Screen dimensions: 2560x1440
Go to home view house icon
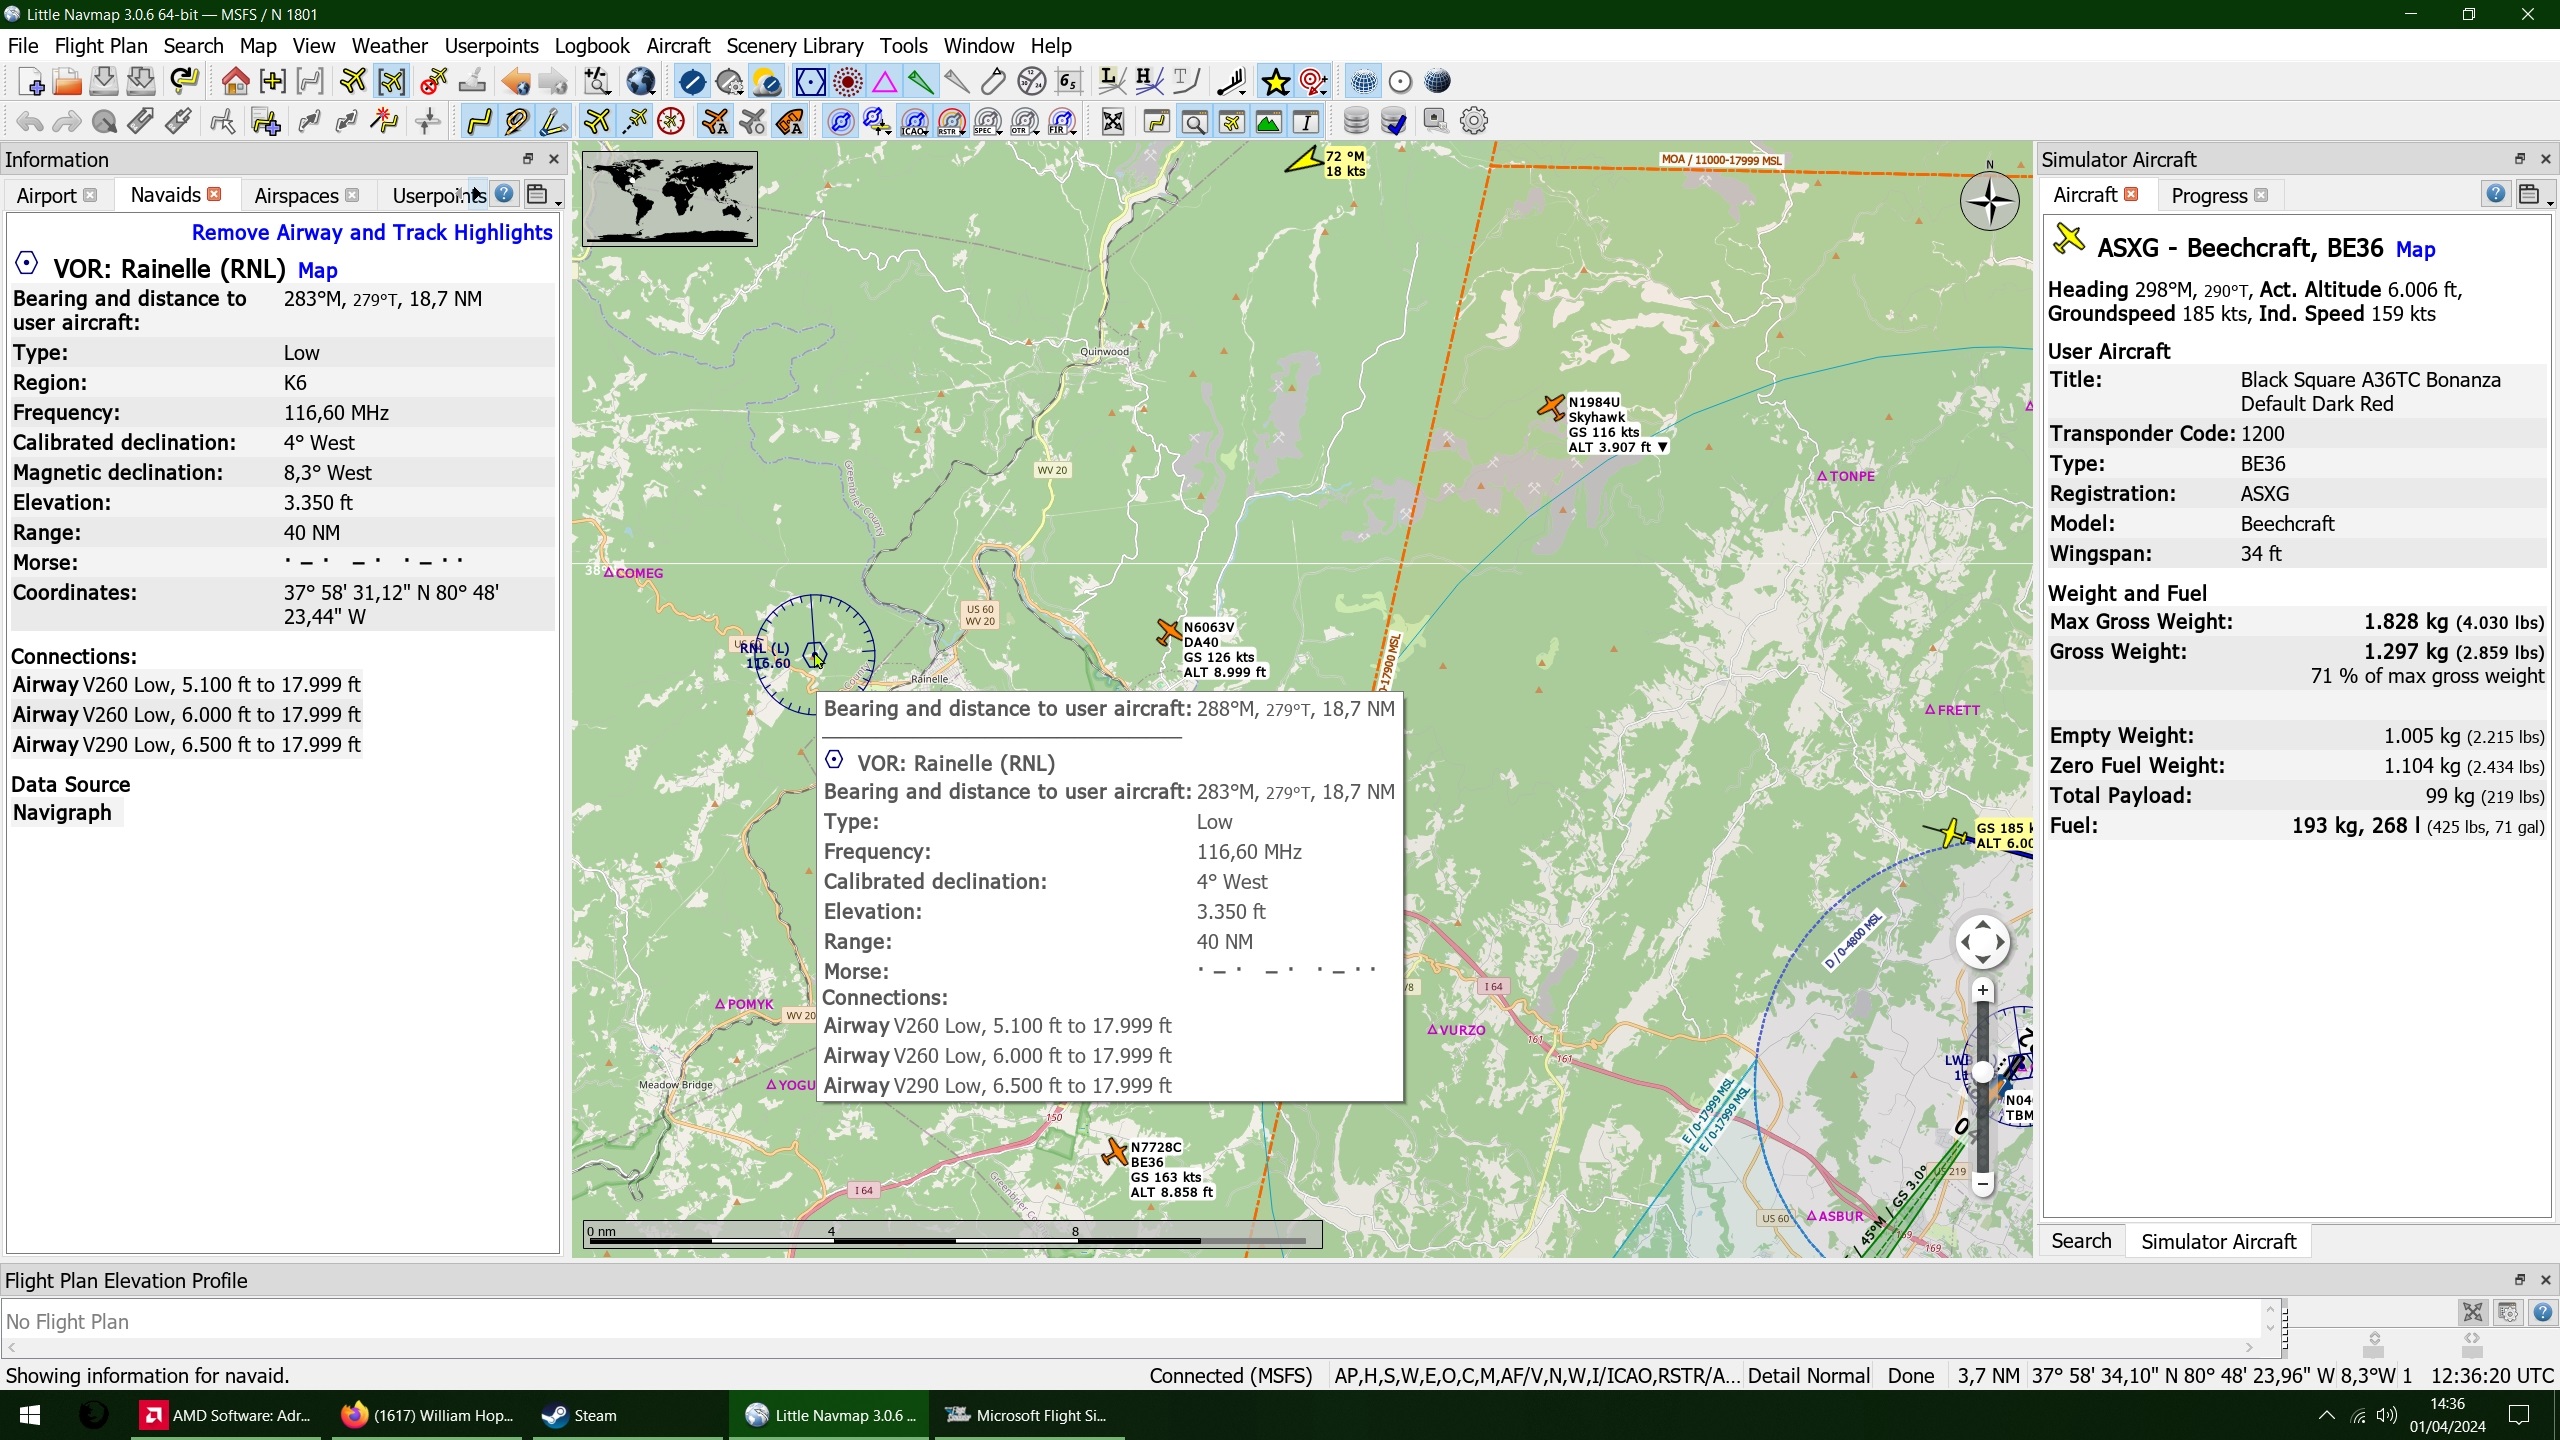coord(236,82)
